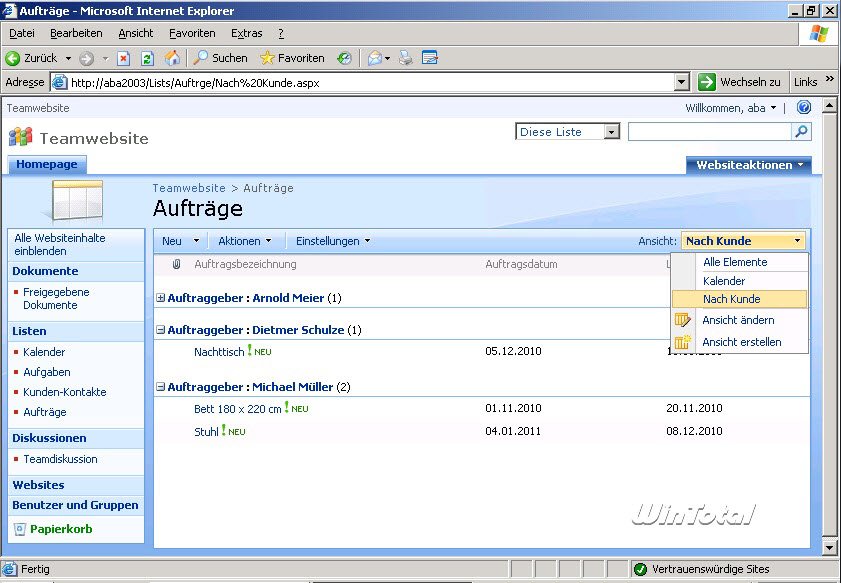841x583 pixels.
Task: Open the Diese Liste scope dropdown
Action: click(611, 132)
